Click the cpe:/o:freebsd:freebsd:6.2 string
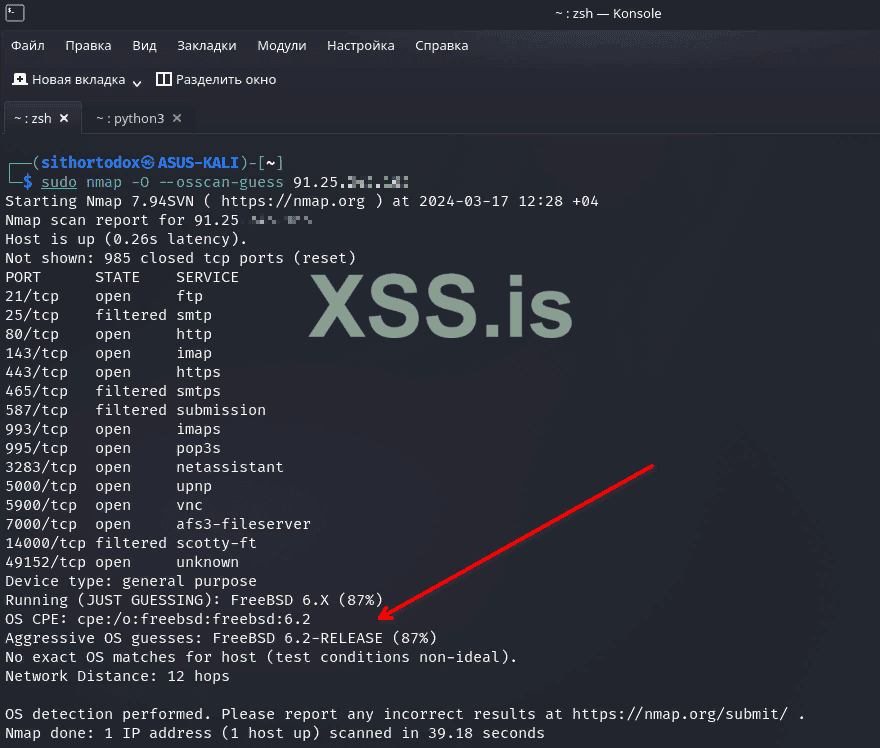Image resolution: width=880 pixels, height=748 pixels. [x=194, y=619]
